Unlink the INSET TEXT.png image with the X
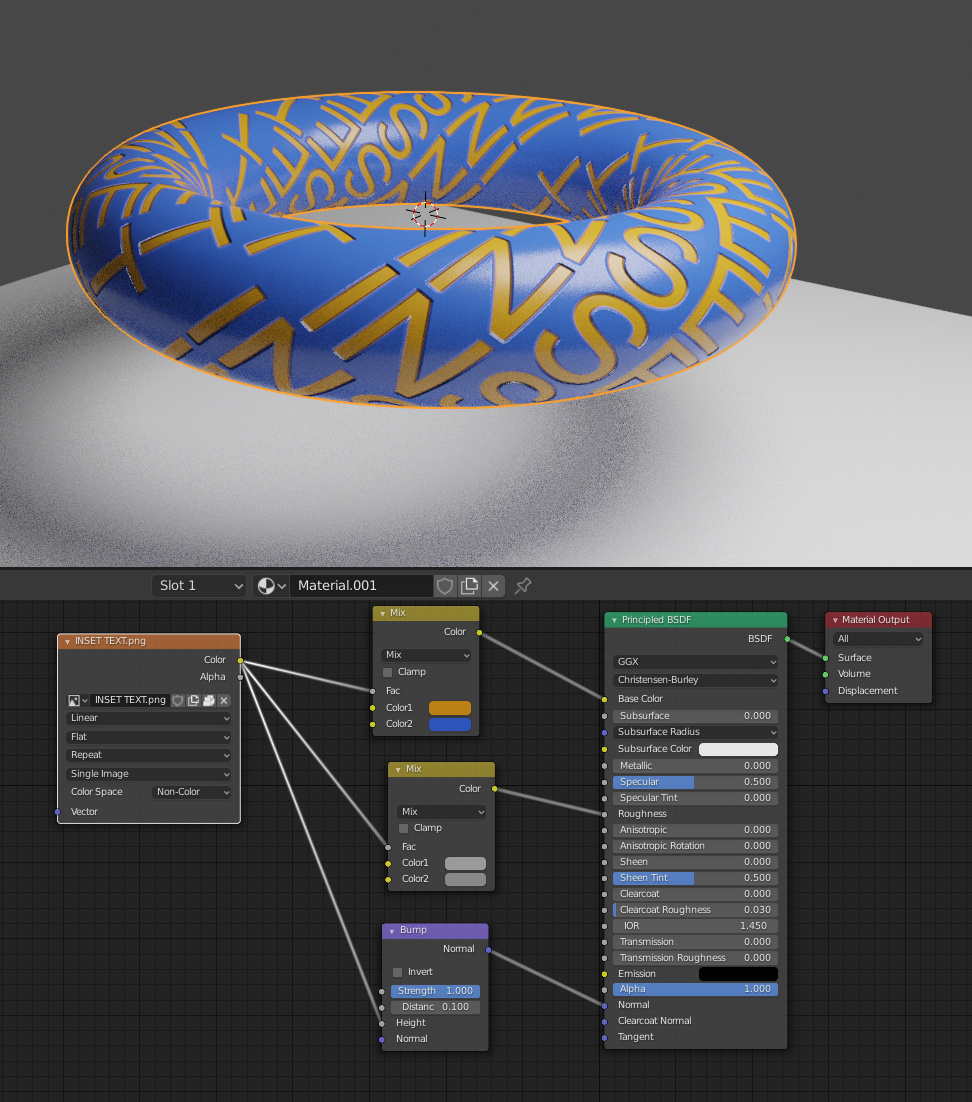972x1102 pixels. [x=224, y=700]
